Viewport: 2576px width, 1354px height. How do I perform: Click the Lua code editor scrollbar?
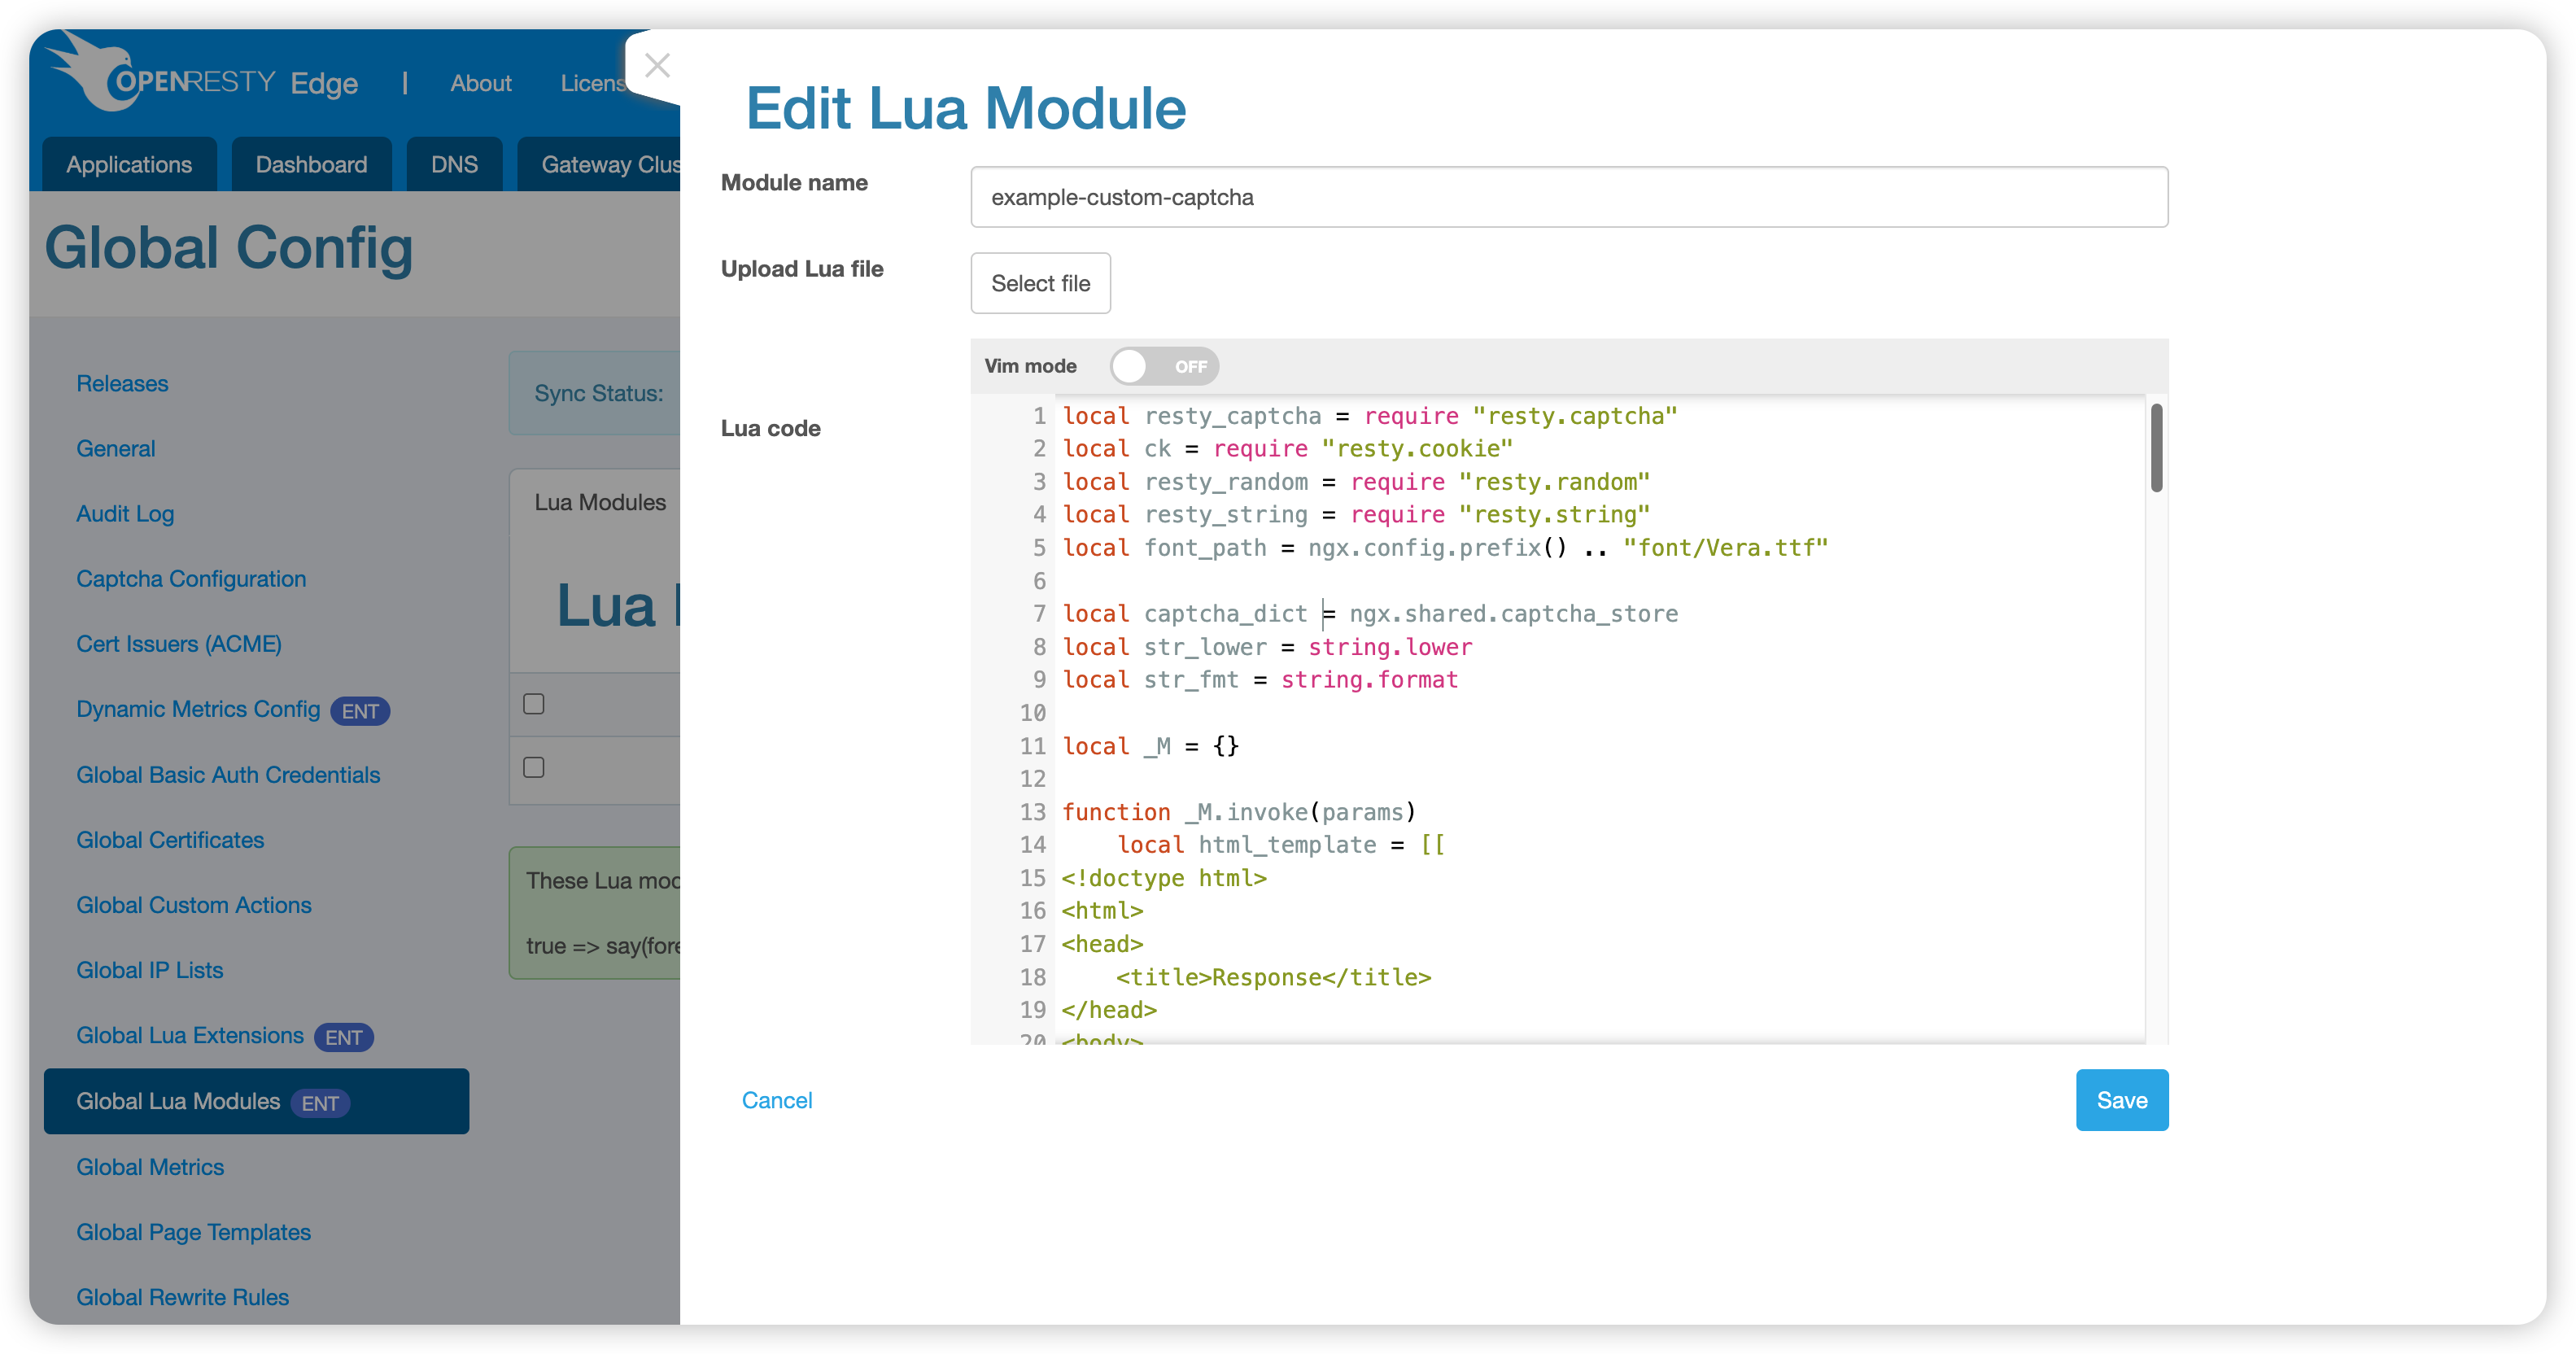pyautogui.click(x=2156, y=448)
